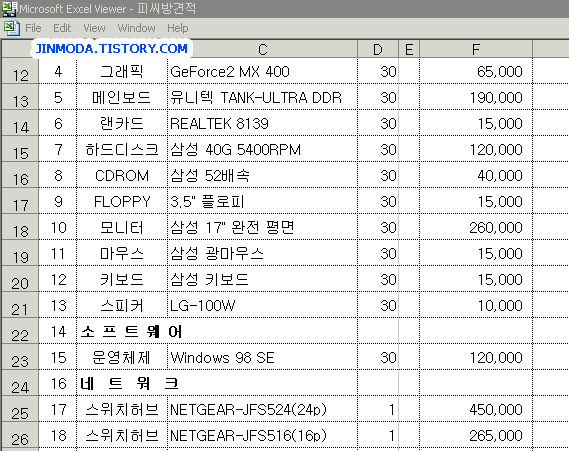The width and height of the screenshot is (569, 451).
Task: Click price cell 450,000
Action: point(476,409)
